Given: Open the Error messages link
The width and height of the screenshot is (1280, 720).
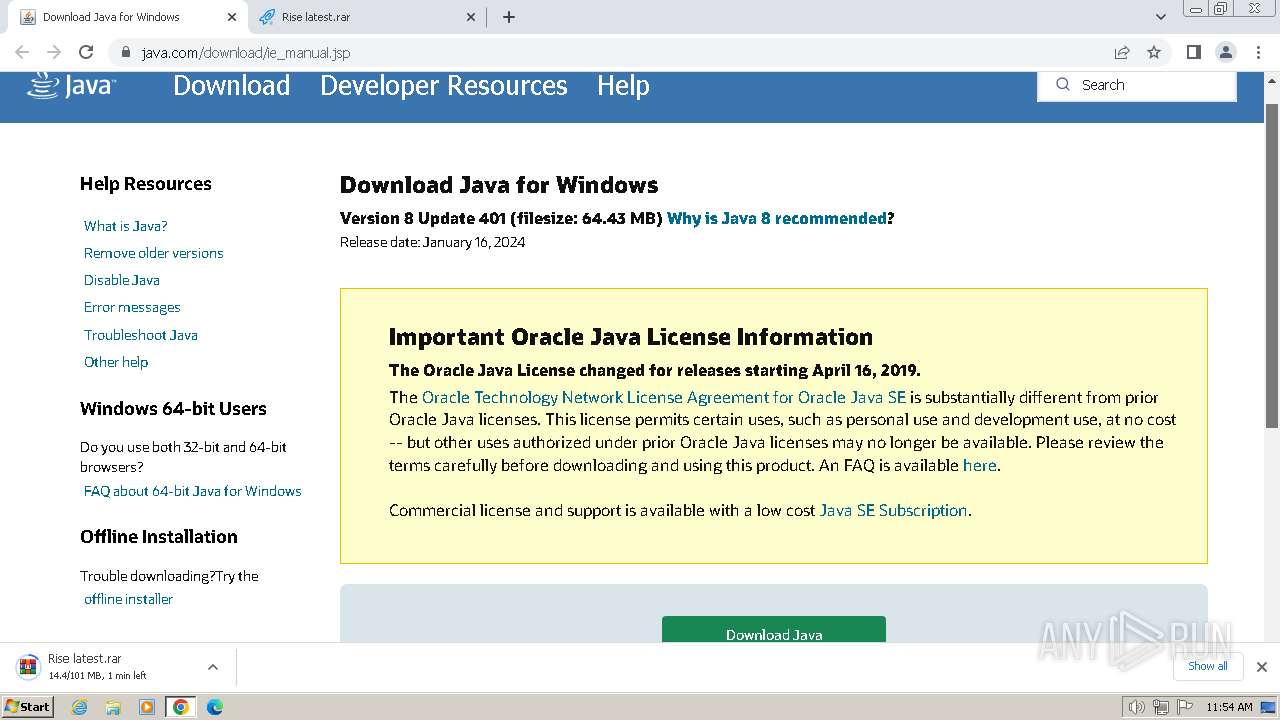Looking at the screenshot, I should (x=132, y=307).
